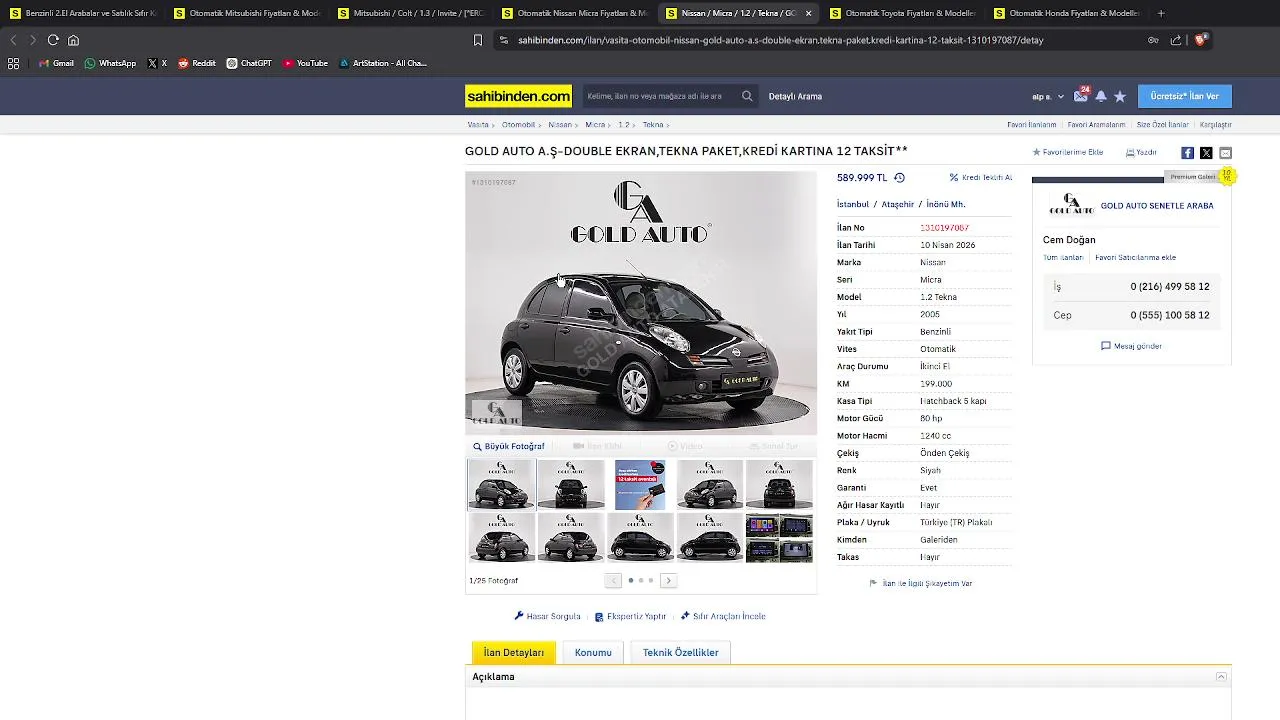Click Tüm İlanları link
Image resolution: width=1280 pixels, height=720 pixels.
pos(1063,257)
